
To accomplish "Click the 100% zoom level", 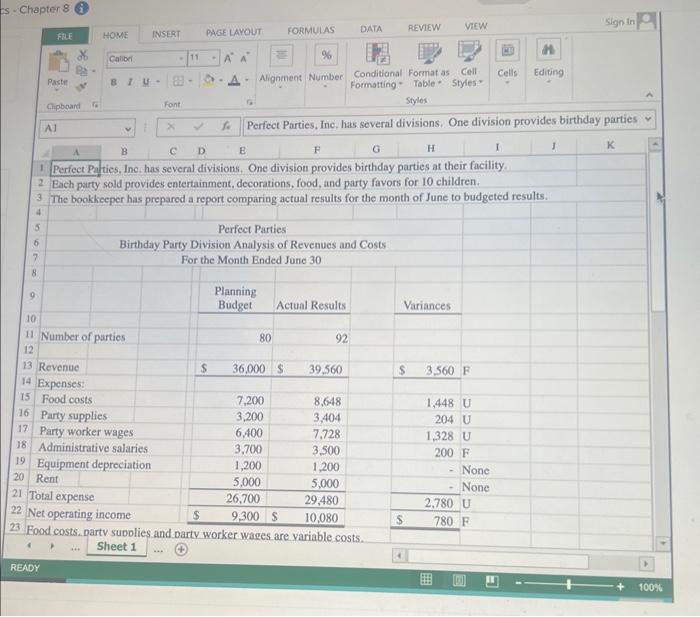I will coord(650,588).
